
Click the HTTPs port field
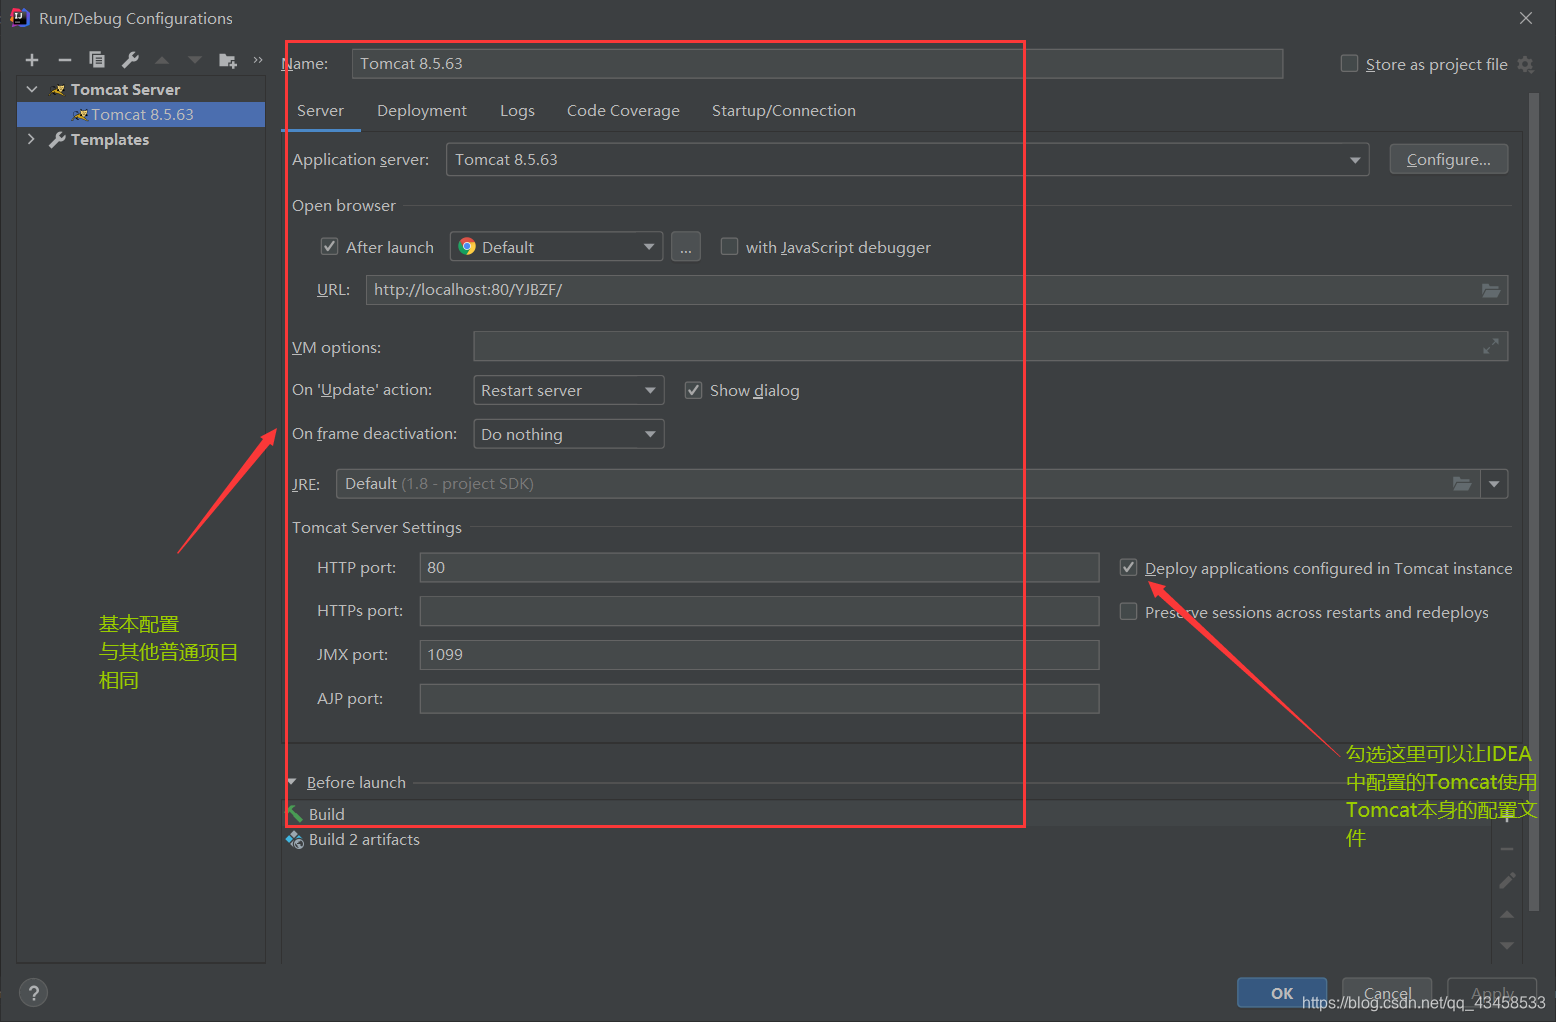click(x=759, y=611)
